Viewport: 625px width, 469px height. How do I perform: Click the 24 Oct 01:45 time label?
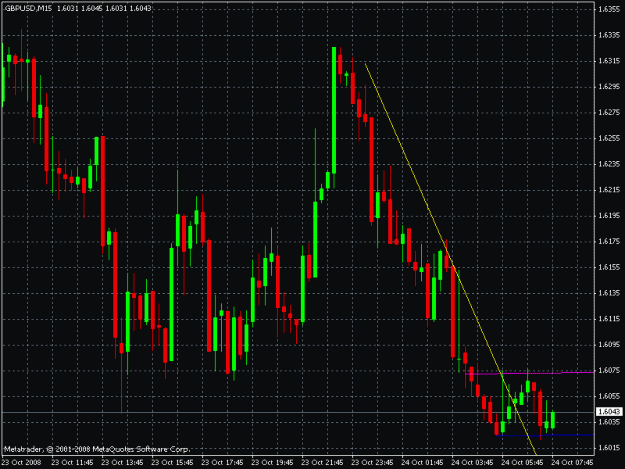(422, 462)
